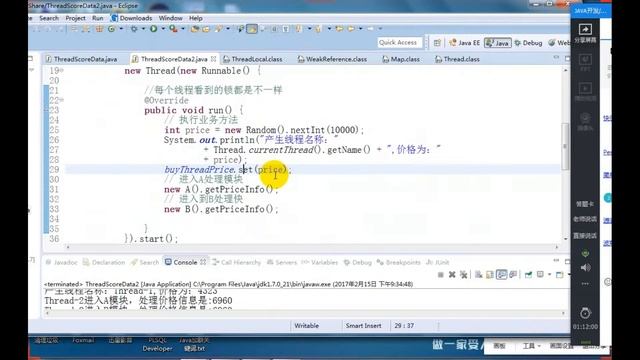The width and height of the screenshot is (640, 360).
Task: Collapse the code fold marker at line 19
Action: click(x=62, y=70)
